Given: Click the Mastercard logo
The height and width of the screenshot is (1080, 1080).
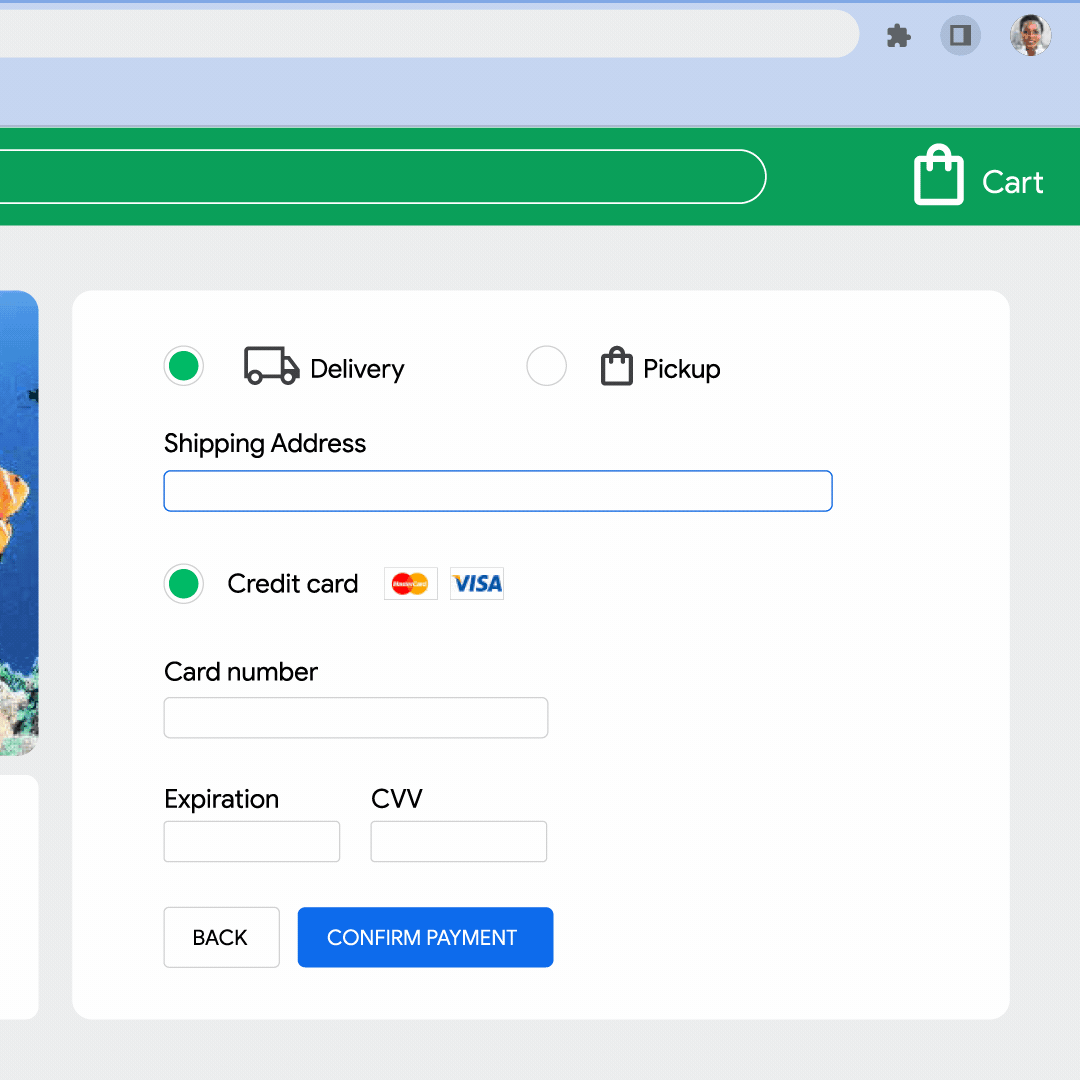Looking at the screenshot, I should [410, 584].
